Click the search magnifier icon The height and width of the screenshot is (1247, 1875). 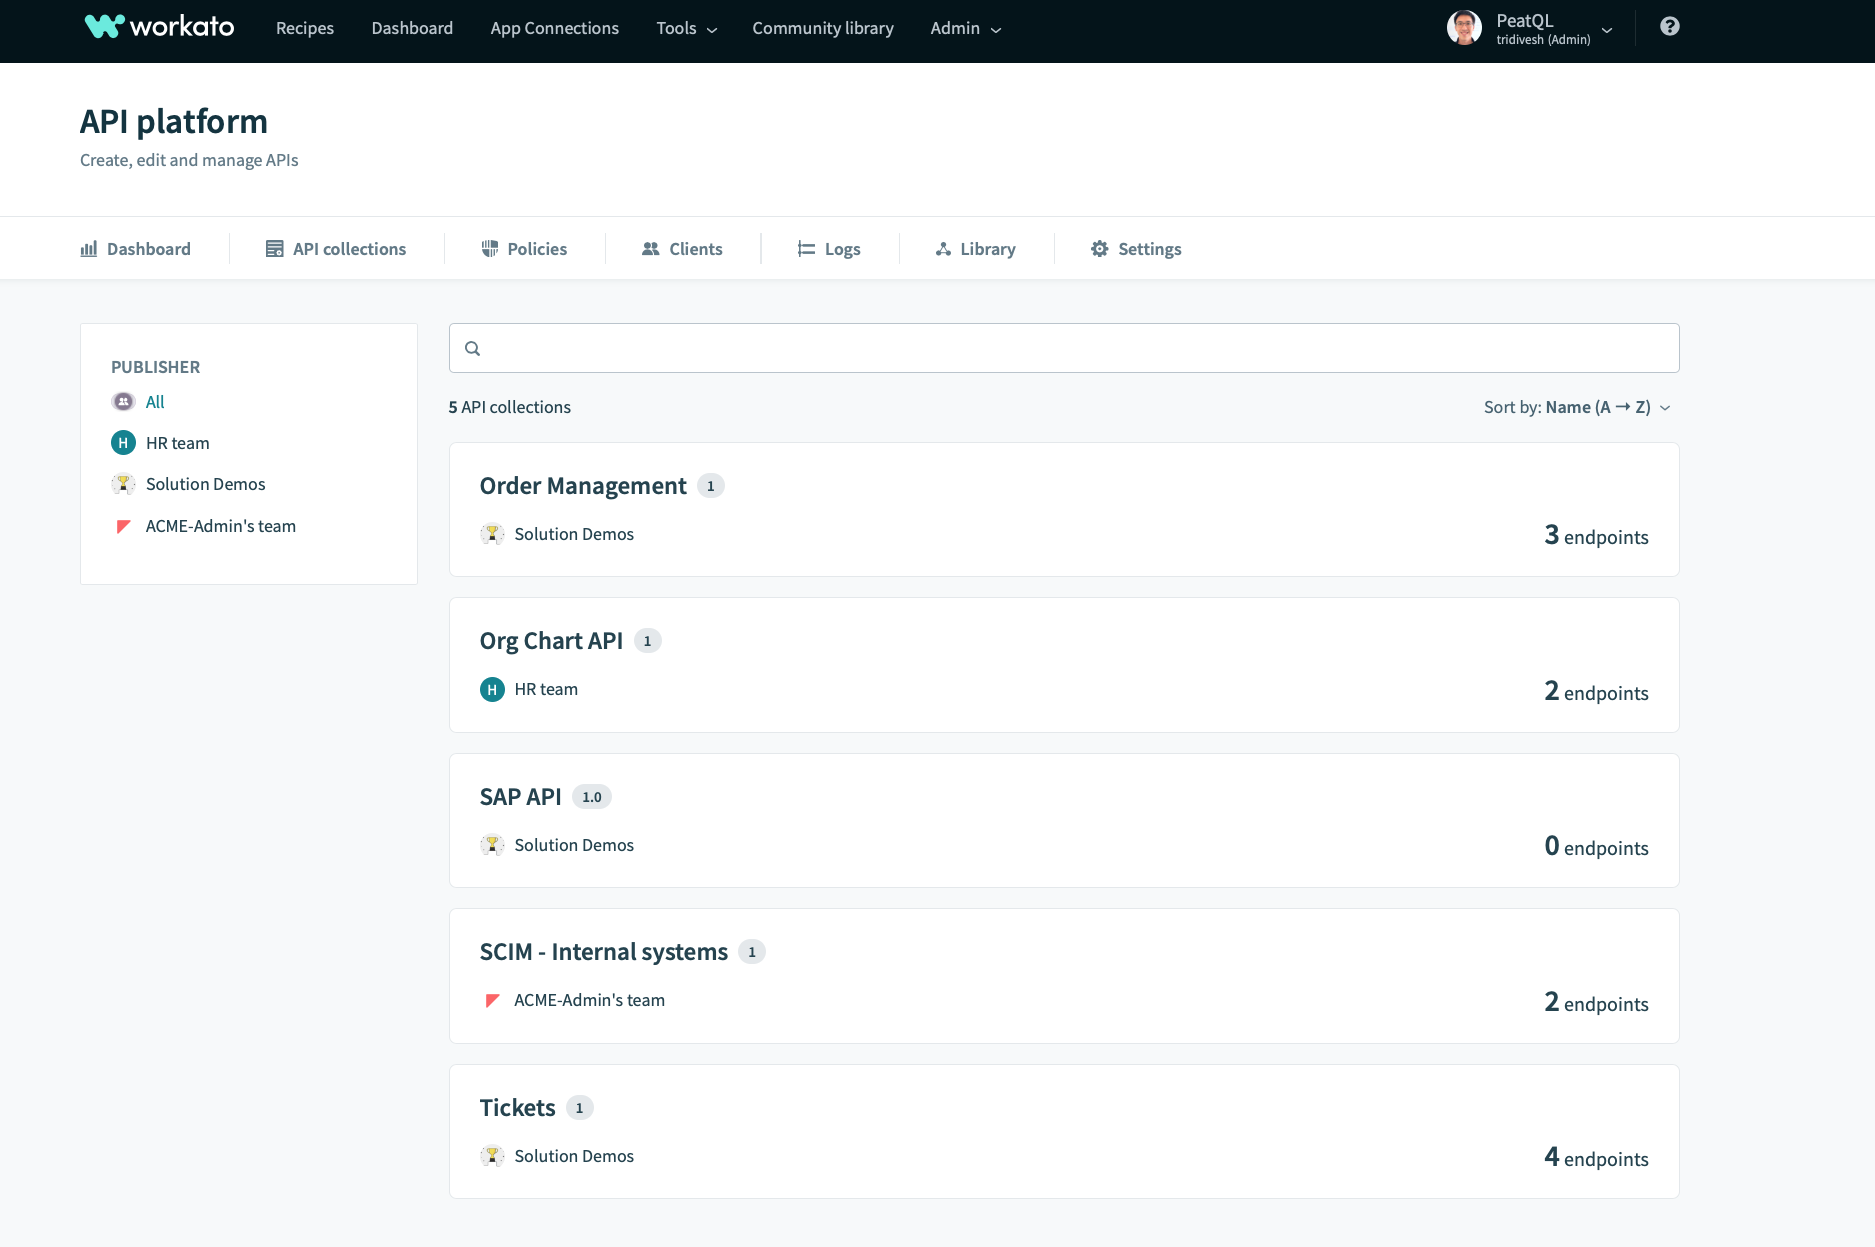tap(473, 349)
